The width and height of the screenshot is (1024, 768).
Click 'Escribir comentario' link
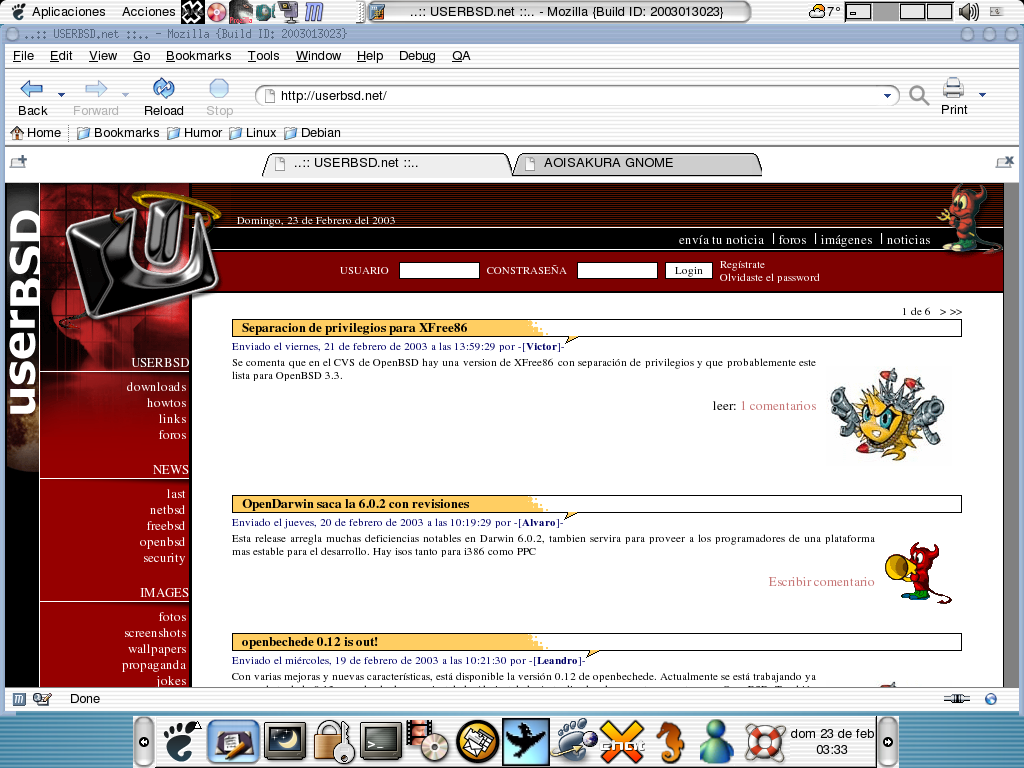coord(821,581)
